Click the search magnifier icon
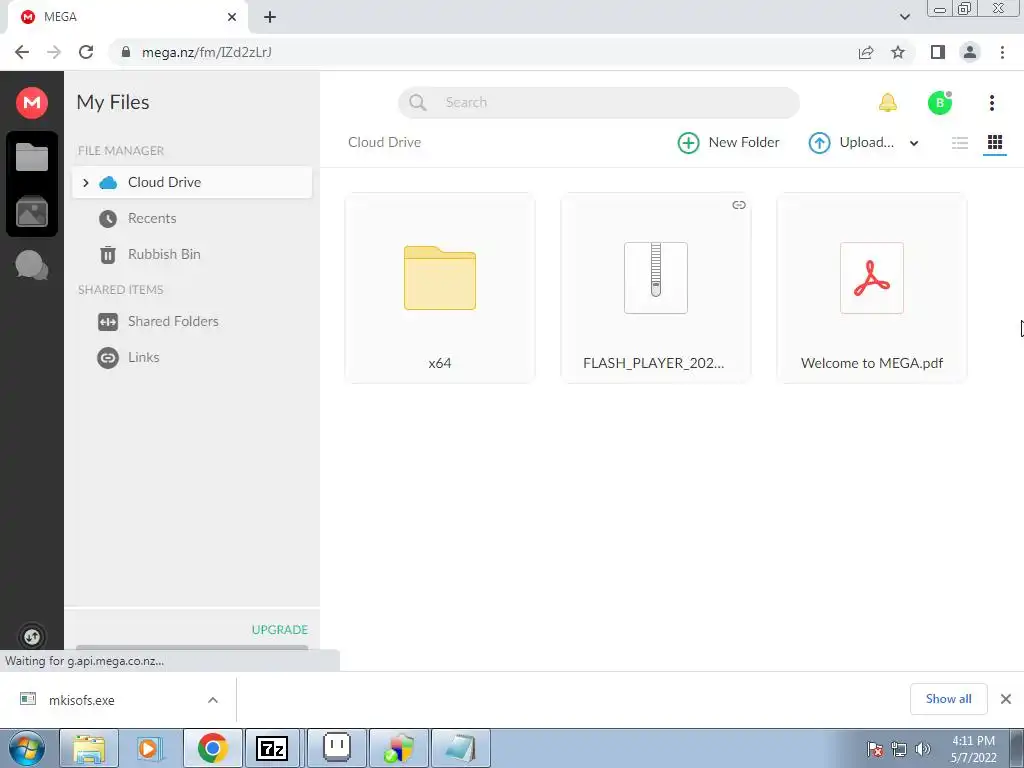 [x=417, y=103]
